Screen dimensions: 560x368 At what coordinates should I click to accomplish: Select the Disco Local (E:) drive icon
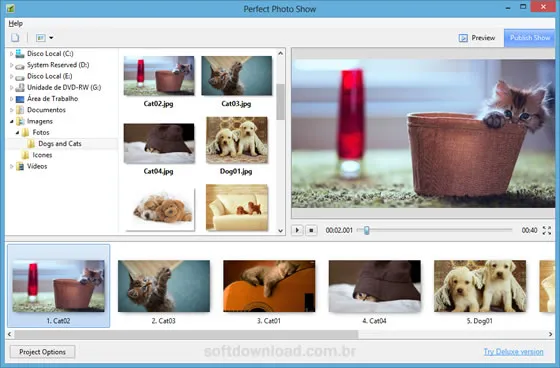(x=20, y=77)
